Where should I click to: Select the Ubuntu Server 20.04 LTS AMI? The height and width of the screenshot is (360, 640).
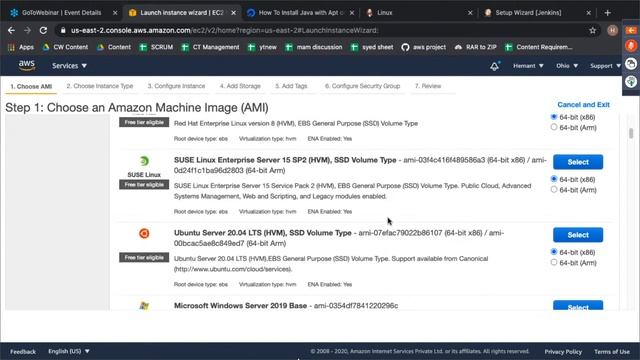click(578, 235)
